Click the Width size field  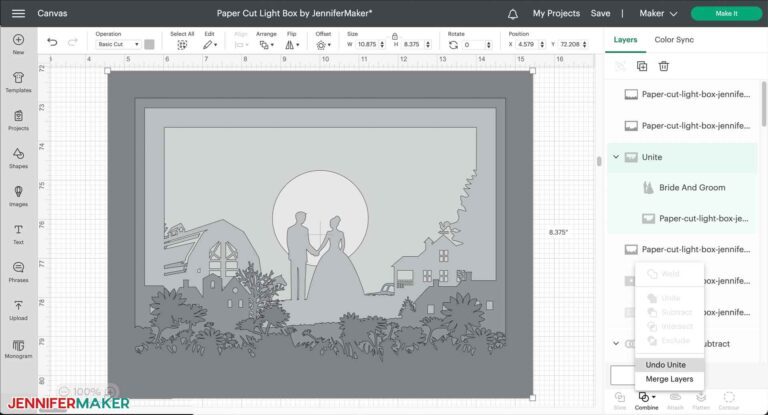click(367, 44)
